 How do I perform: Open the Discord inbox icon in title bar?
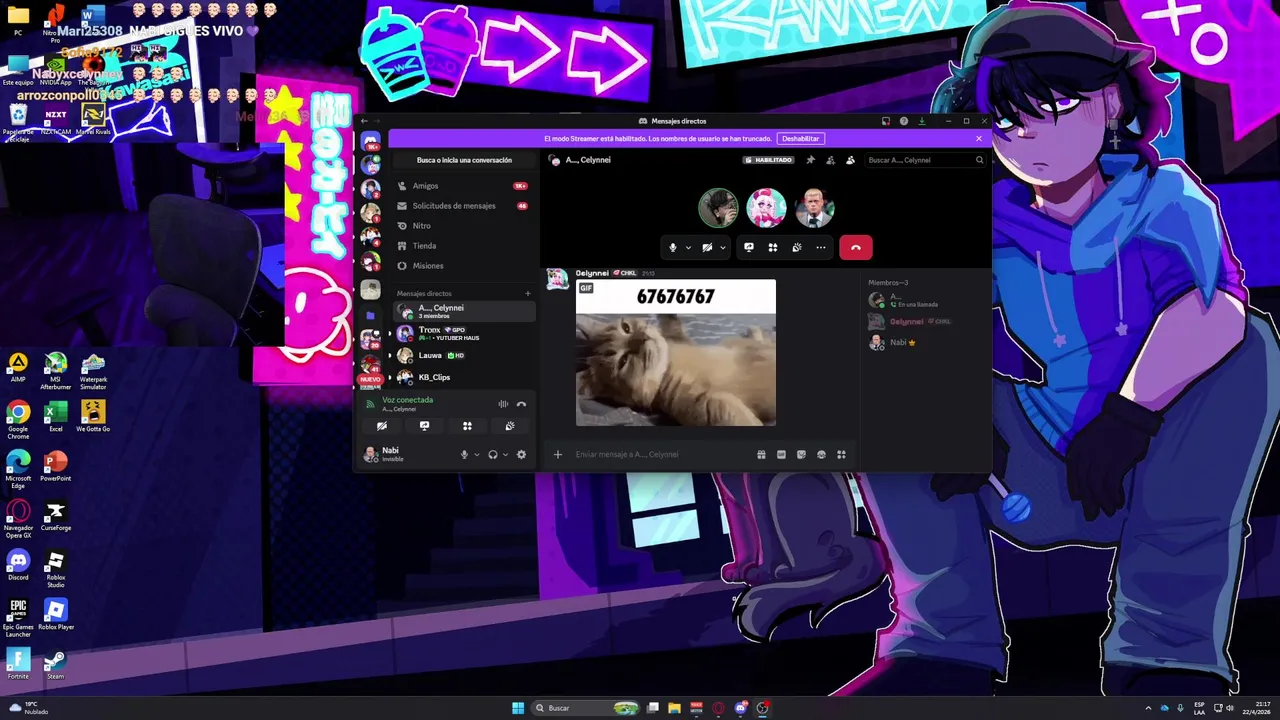886,121
